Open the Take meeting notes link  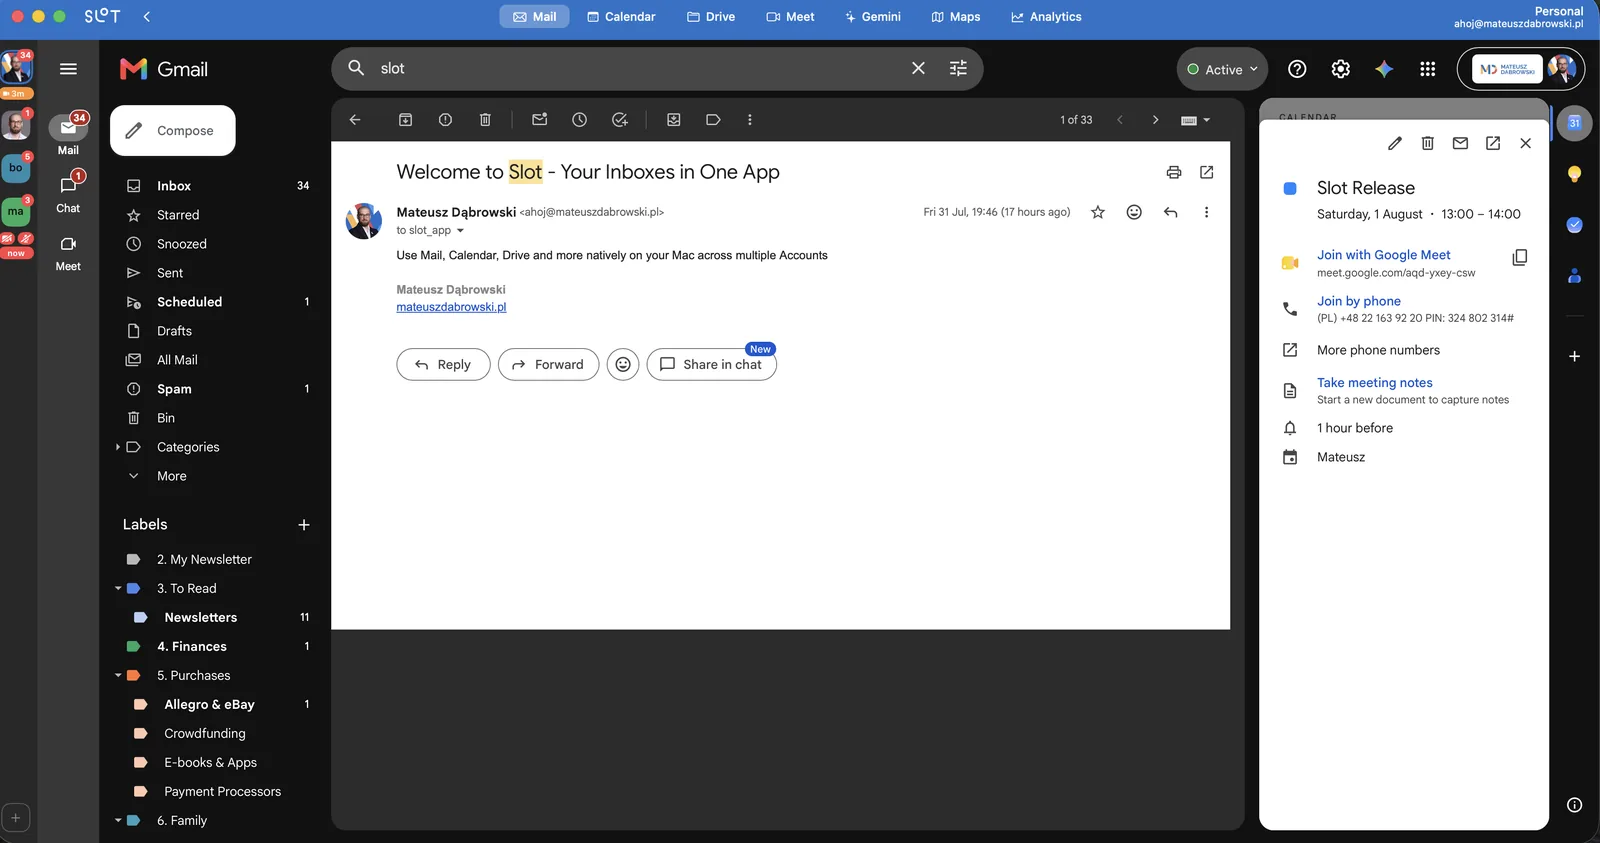pyautogui.click(x=1374, y=383)
